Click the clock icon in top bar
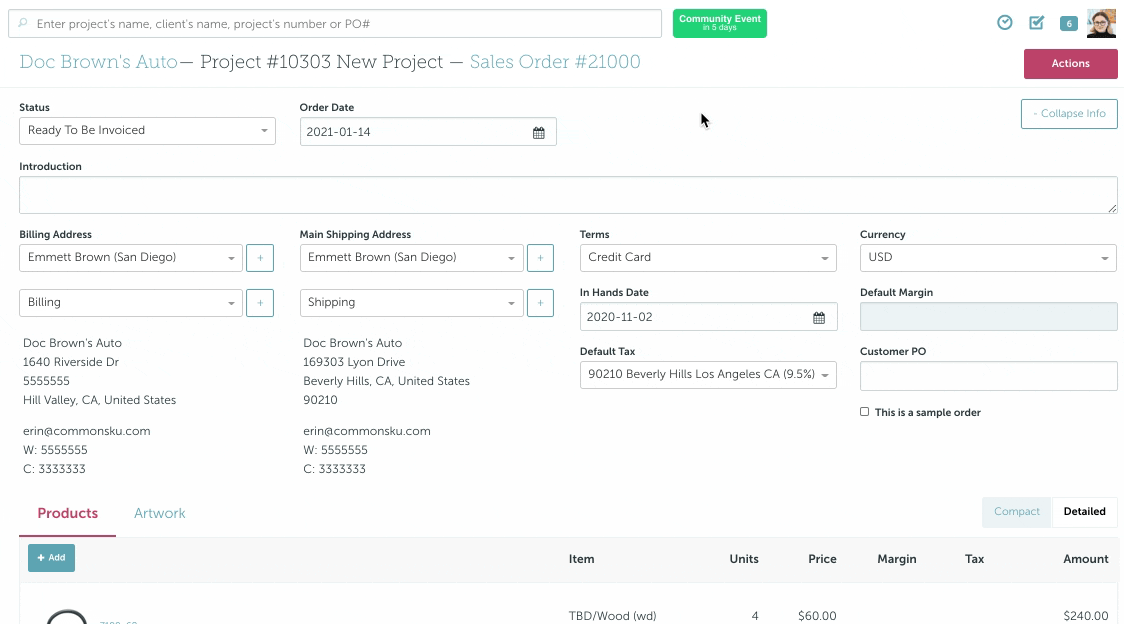1124x624 pixels. pyautogui.click(x=1004, y=23)
